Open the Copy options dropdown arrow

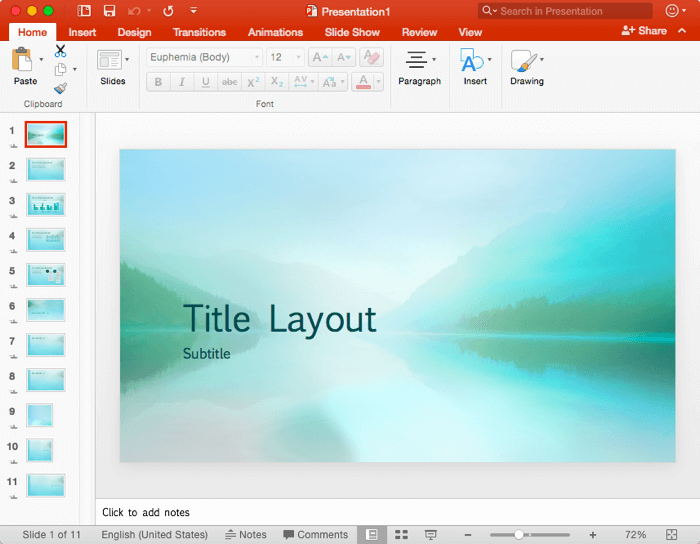75,69
